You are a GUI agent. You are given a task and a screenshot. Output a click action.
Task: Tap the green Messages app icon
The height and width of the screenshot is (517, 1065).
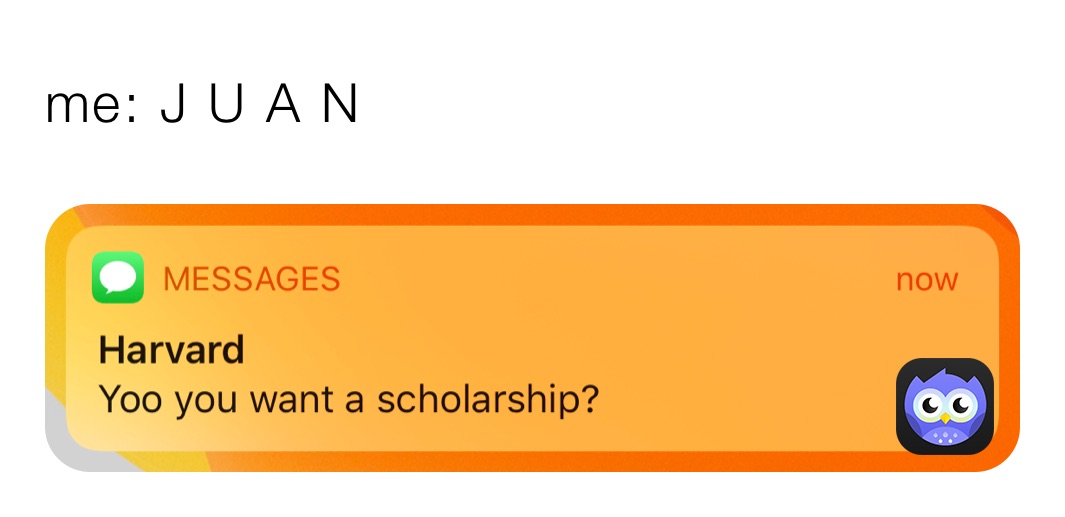click(x=118, y=277)
